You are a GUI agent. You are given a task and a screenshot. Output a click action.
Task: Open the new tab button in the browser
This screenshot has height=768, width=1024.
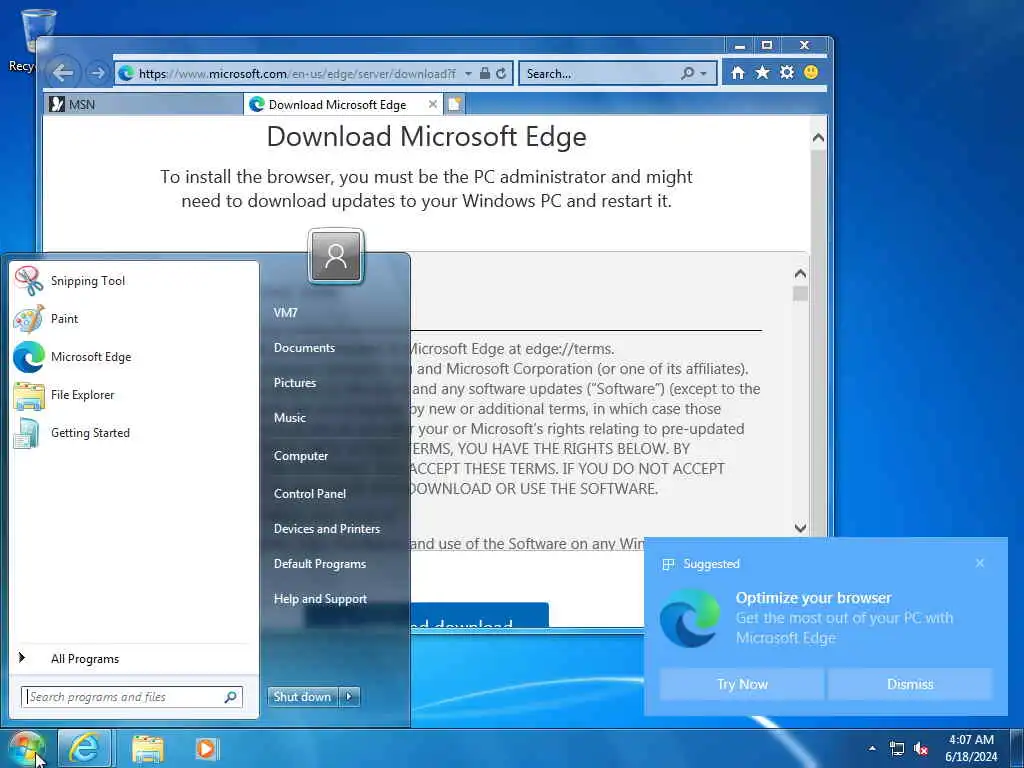pyautogui.click(x=455, y=104)
